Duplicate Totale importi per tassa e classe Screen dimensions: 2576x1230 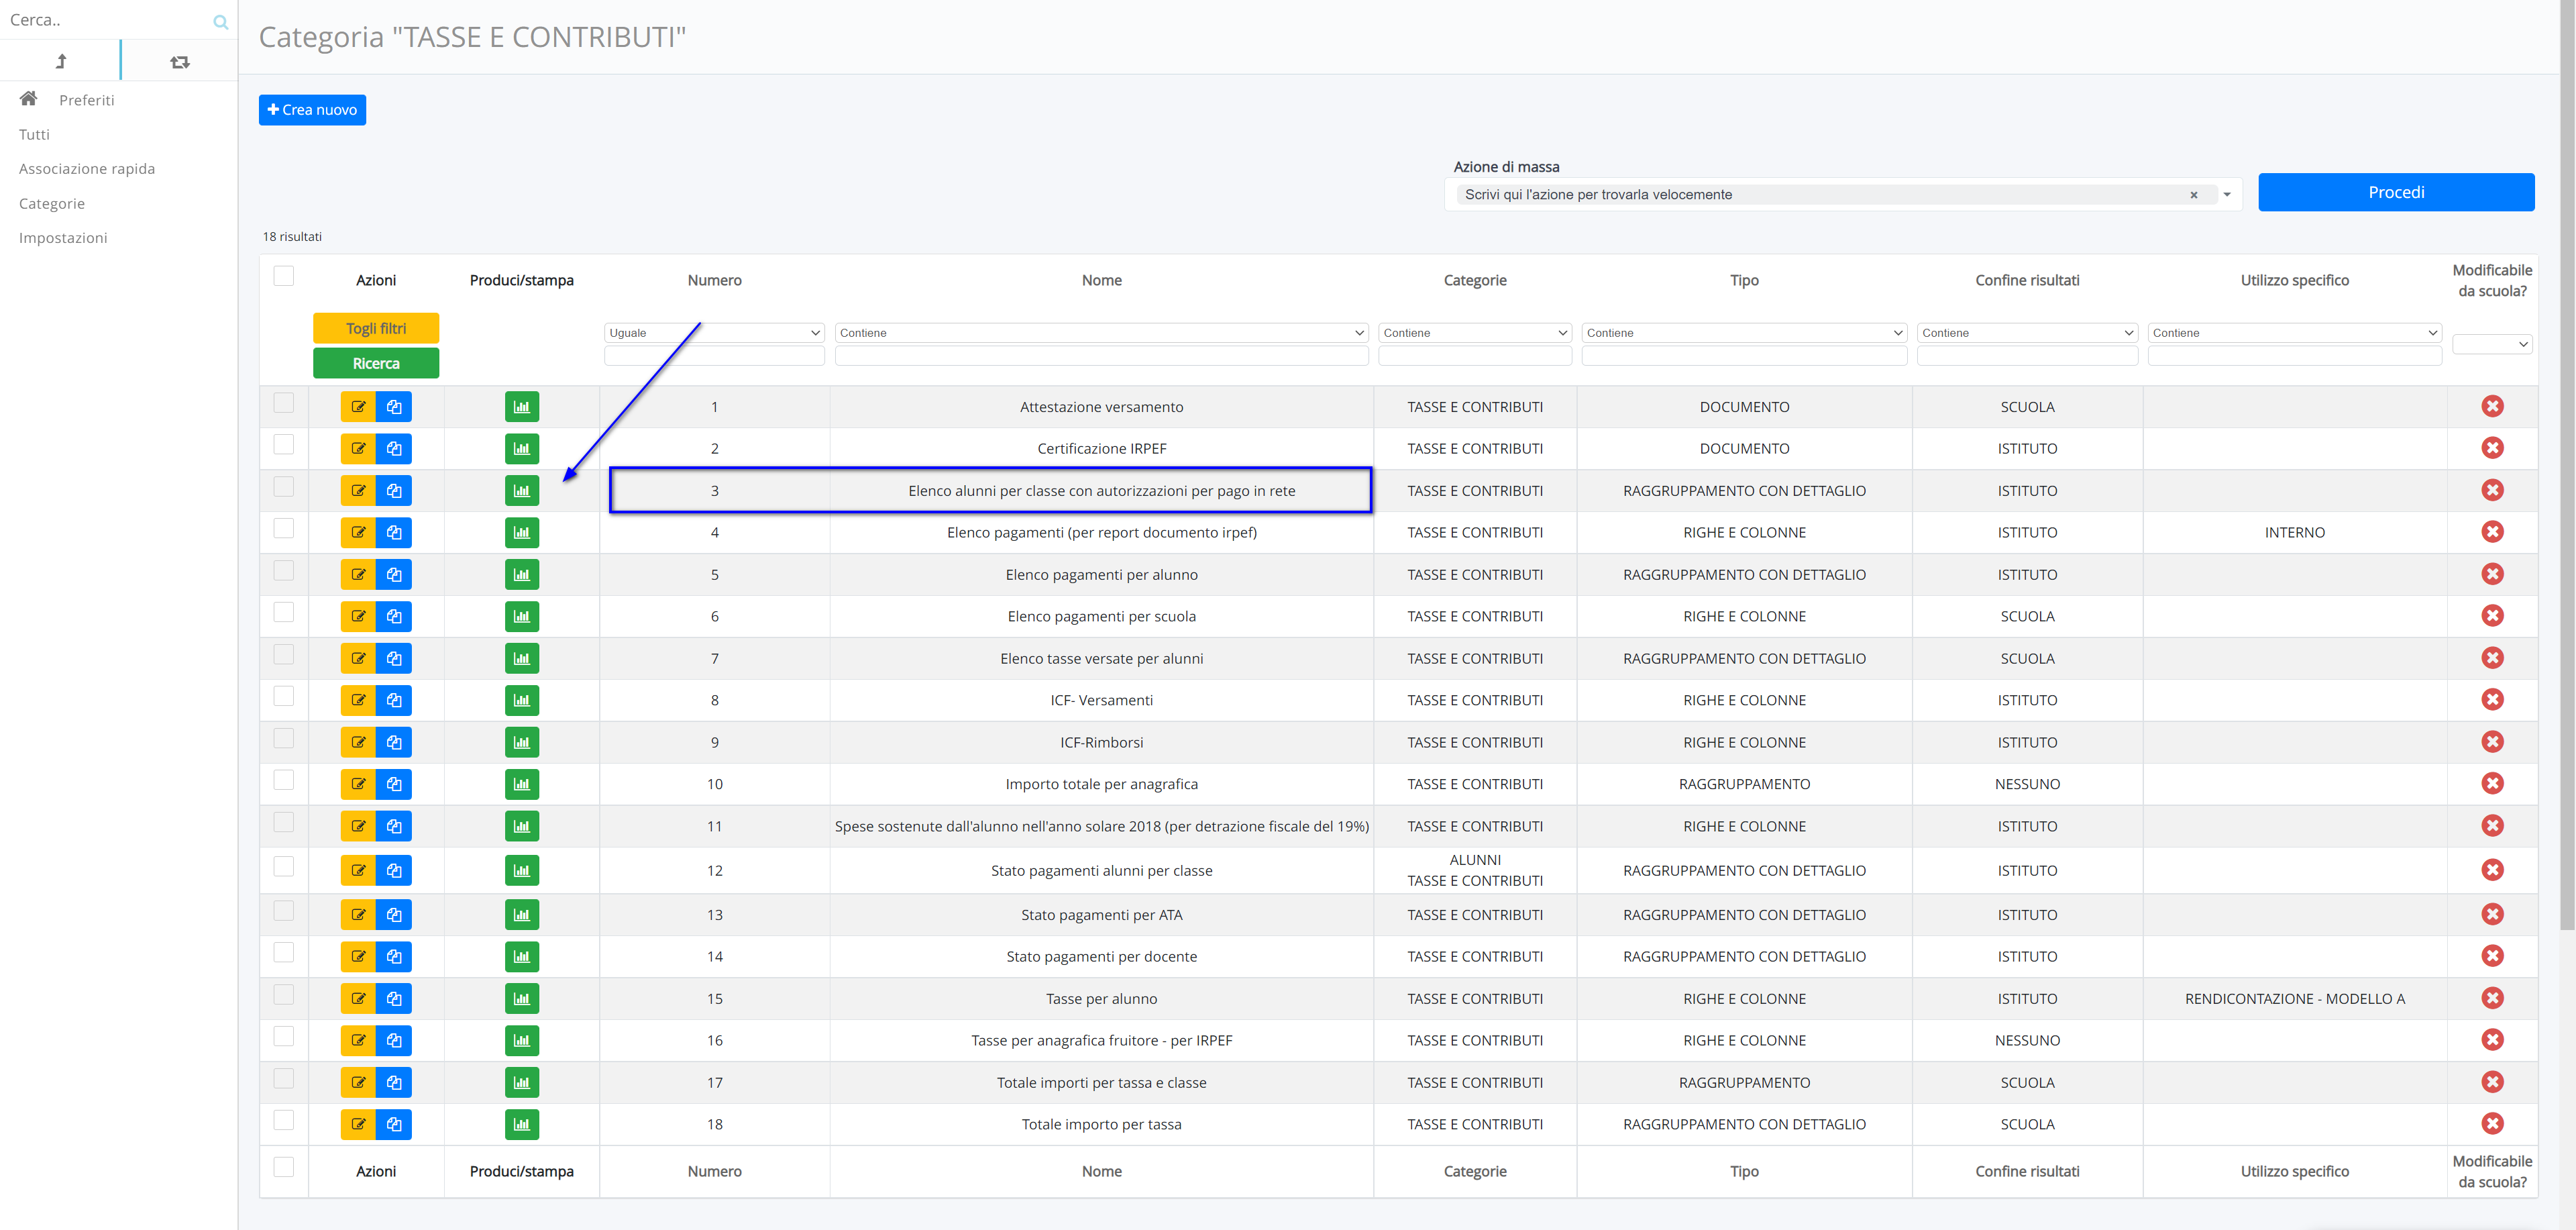point(394,1083)
